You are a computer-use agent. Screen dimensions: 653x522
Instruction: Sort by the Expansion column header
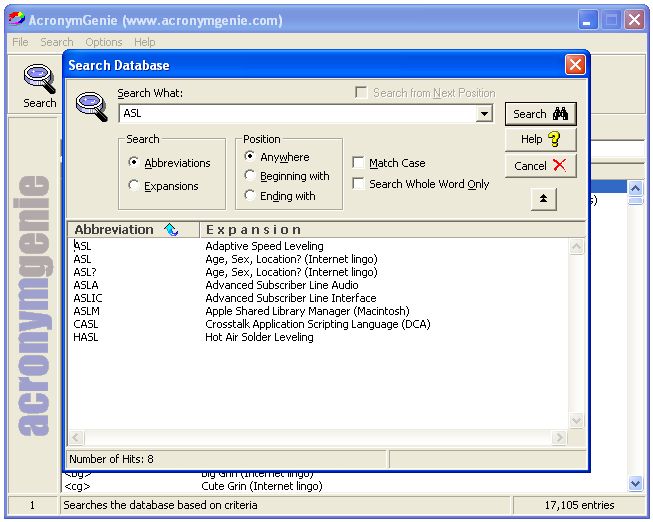393,230
